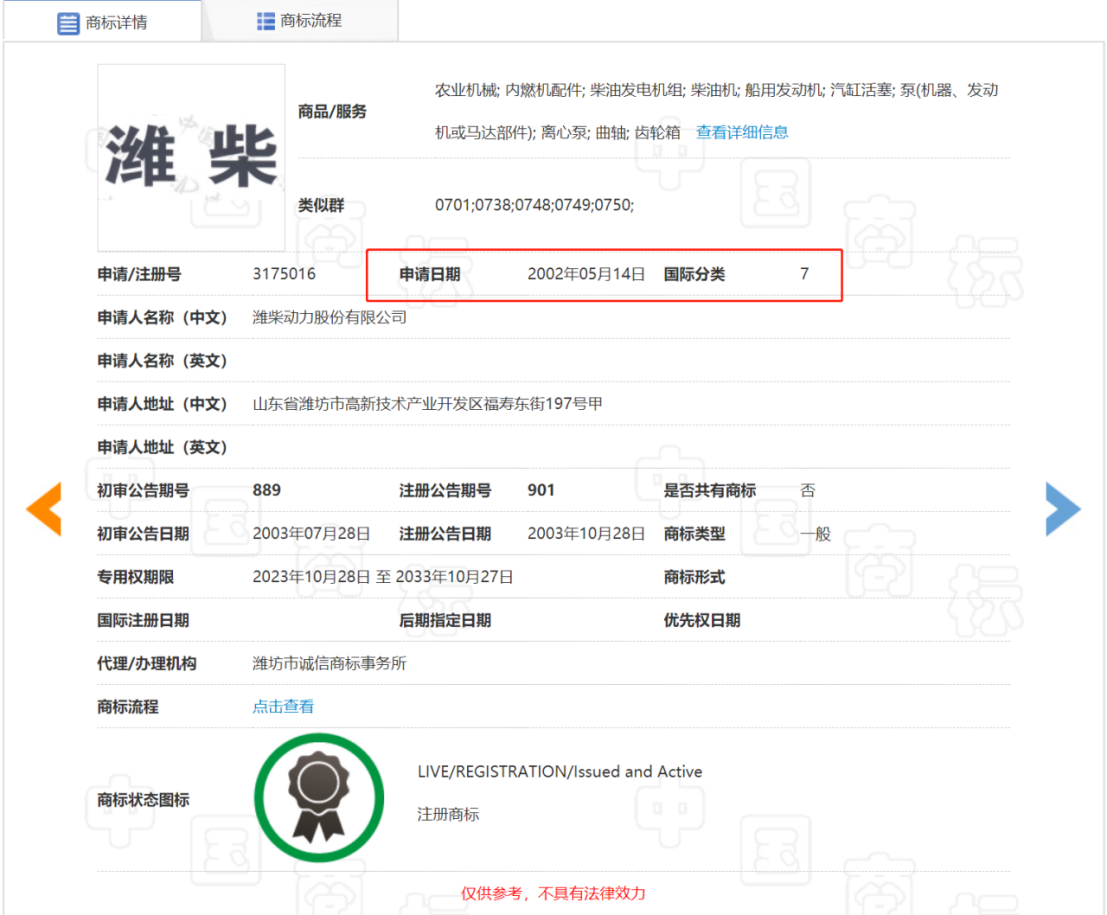Select the shared trademark value 否

(808, 490)
